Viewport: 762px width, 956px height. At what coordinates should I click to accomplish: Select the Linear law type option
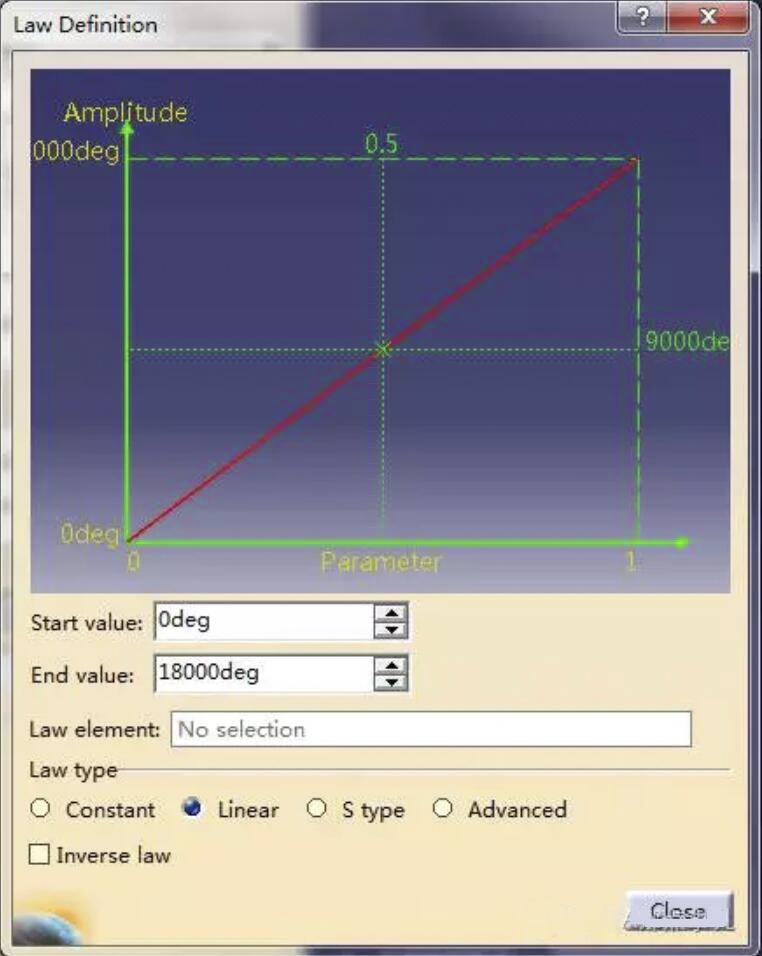coord(191,807)
